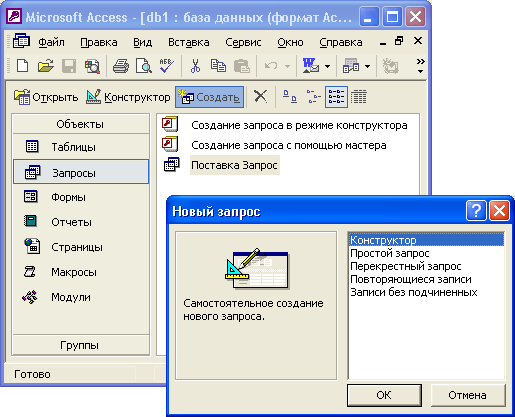Screen dimensions: 515x417
Task: Click the Open folder toolbar icon
Action: 46,66
